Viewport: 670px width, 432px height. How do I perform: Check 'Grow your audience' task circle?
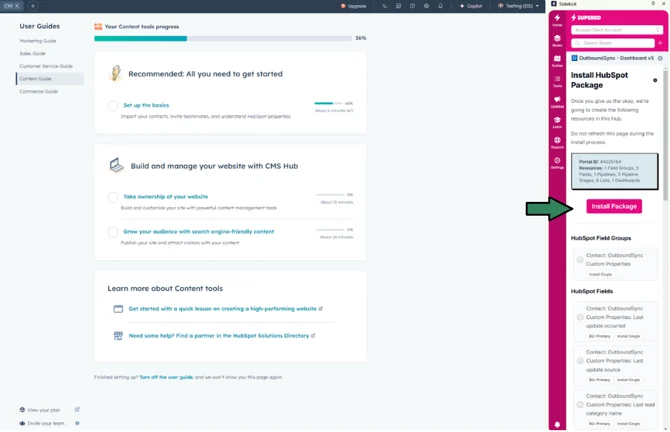113,232
